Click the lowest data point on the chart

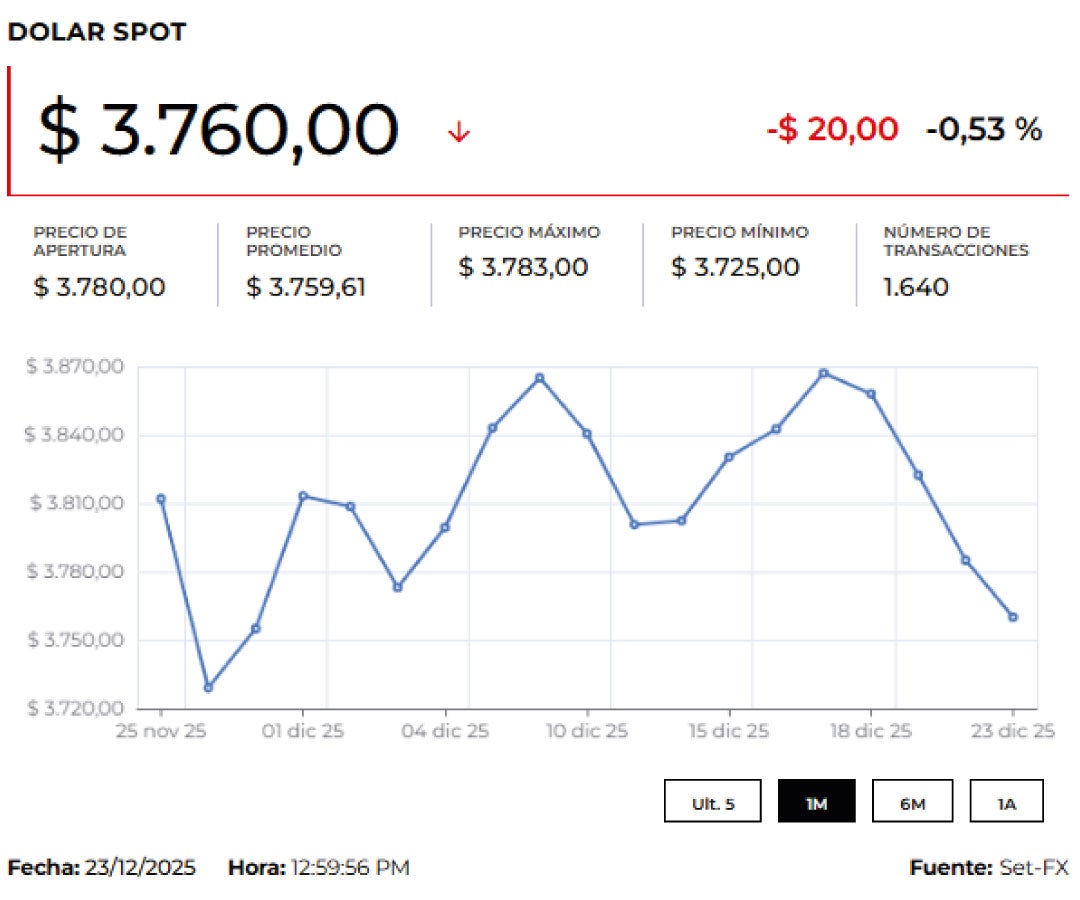(208, 687)
